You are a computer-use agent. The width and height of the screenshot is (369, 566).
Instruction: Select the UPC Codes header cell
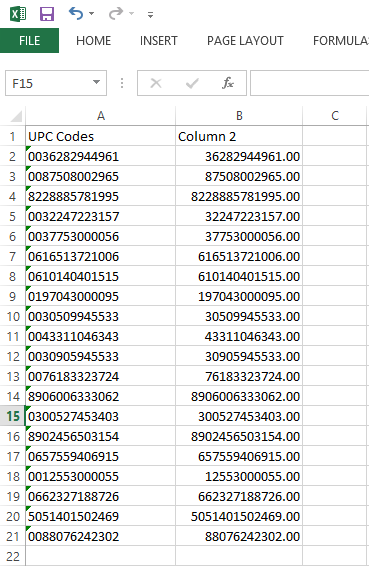(x=100, y=136)
